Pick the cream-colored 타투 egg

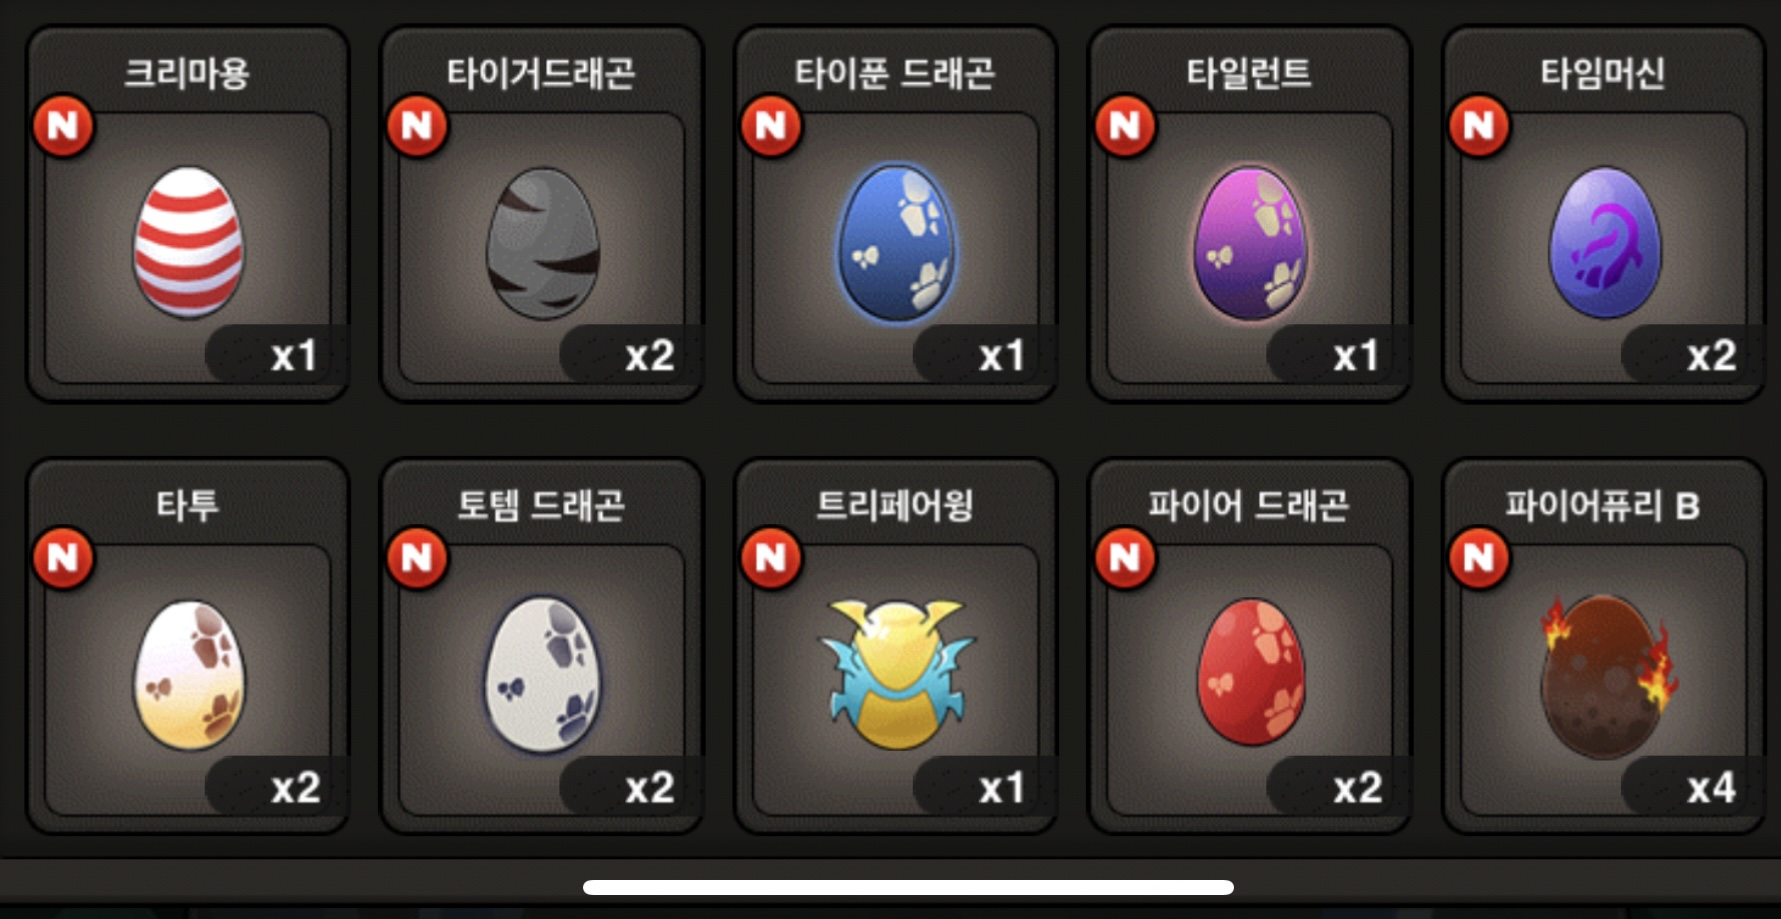(189, 675)
